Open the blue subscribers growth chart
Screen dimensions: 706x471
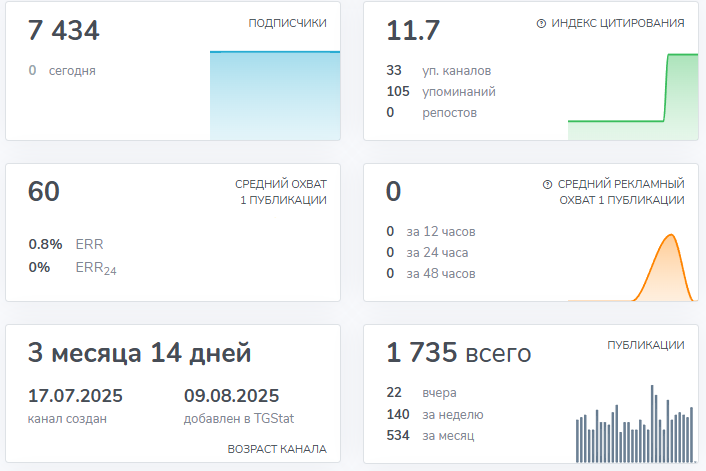click(274, 95)
